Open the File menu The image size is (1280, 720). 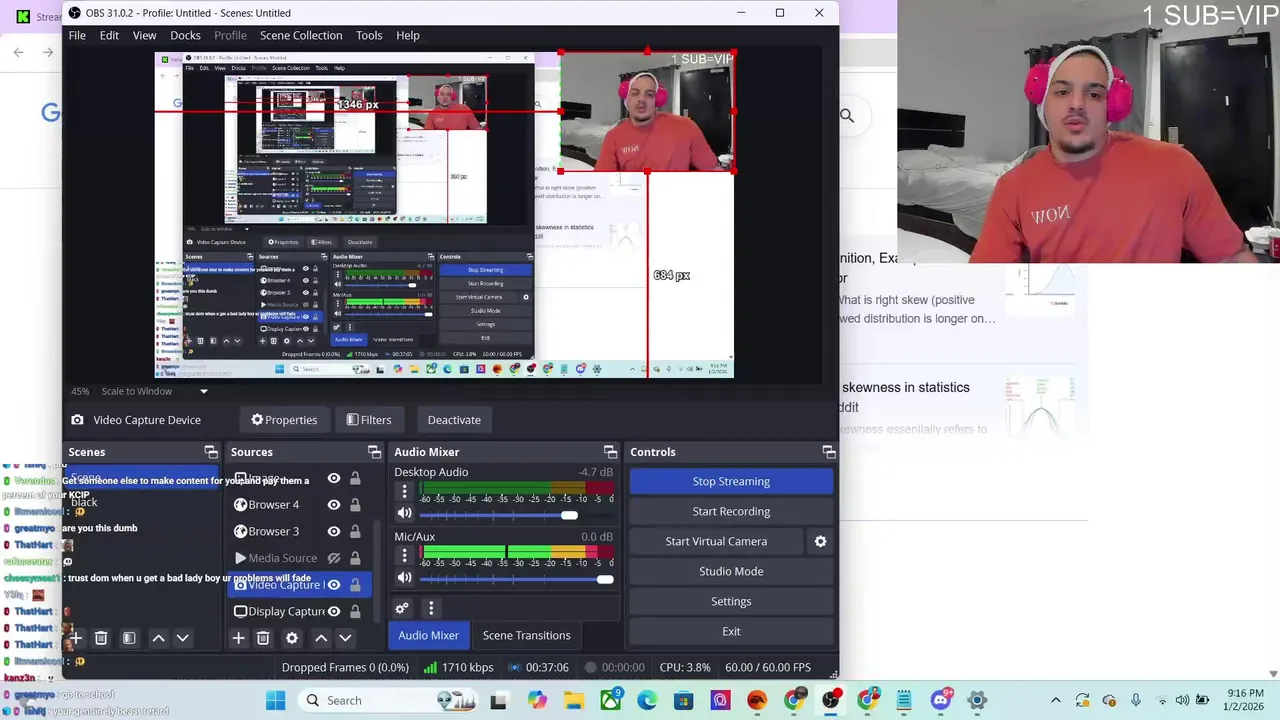tap(77, 35)
